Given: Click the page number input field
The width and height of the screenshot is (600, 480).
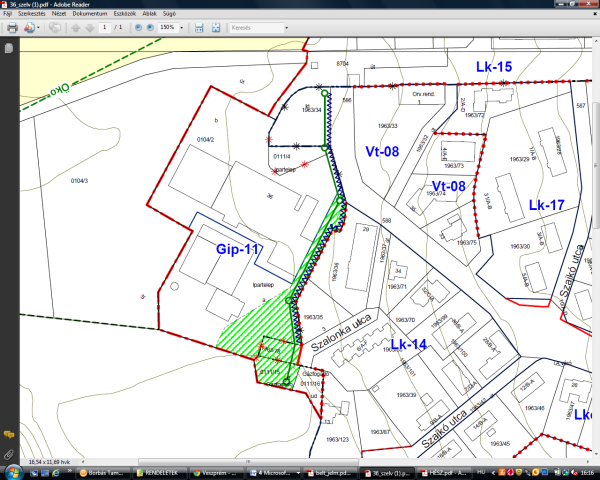Looking at the screenshot, I should coord(105,28).
